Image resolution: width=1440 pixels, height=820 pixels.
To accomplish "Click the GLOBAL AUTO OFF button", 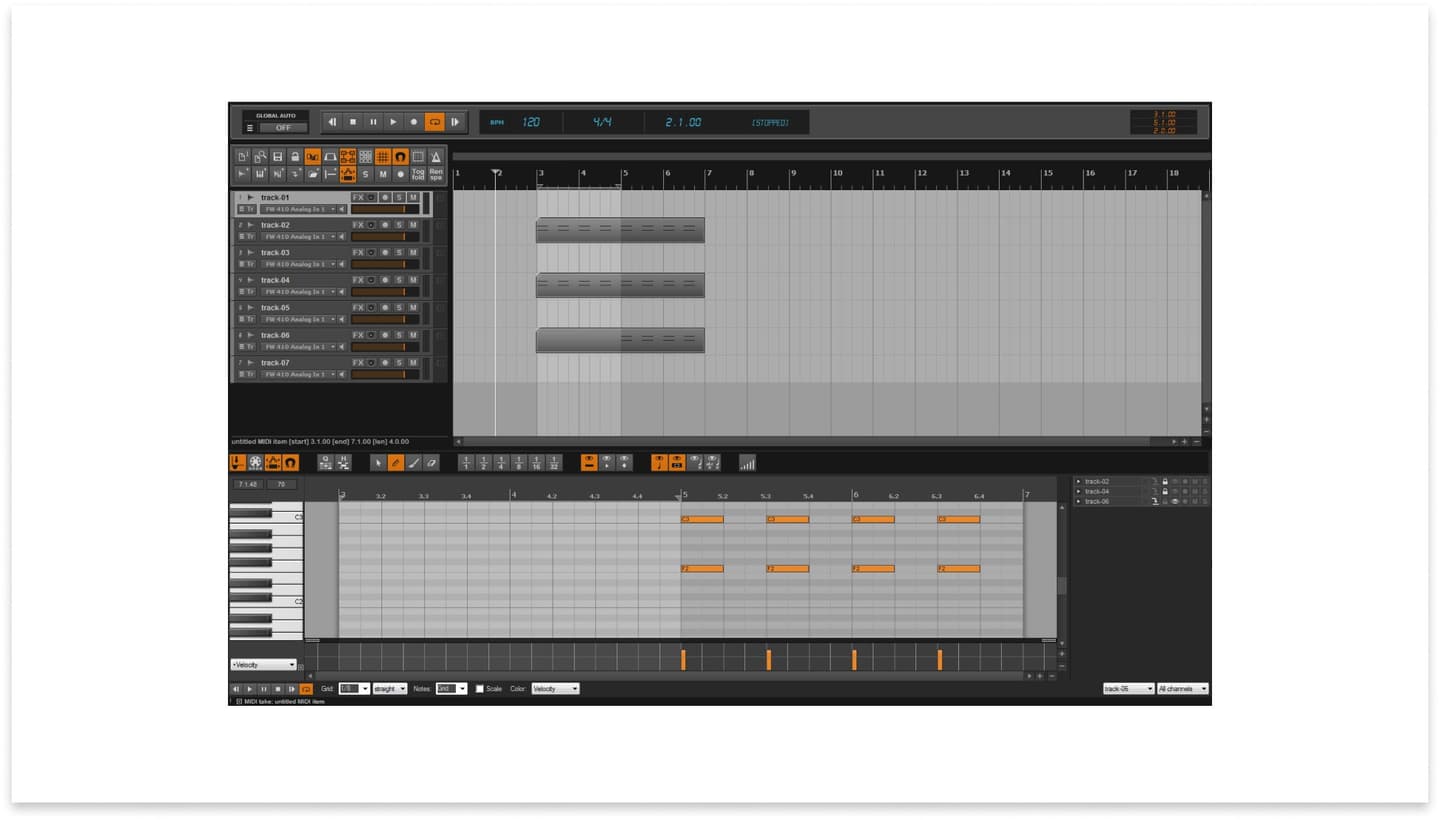I will (283, 127).
